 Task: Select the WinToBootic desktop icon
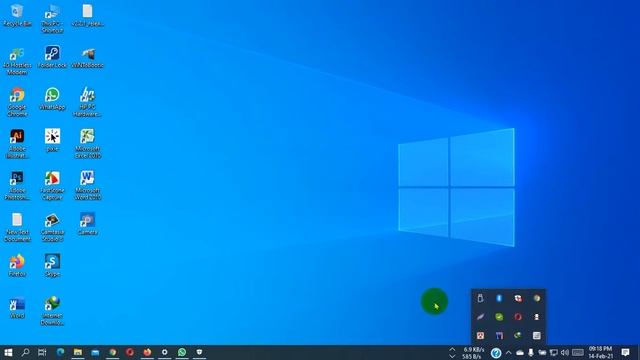click(x=87, y=57)
